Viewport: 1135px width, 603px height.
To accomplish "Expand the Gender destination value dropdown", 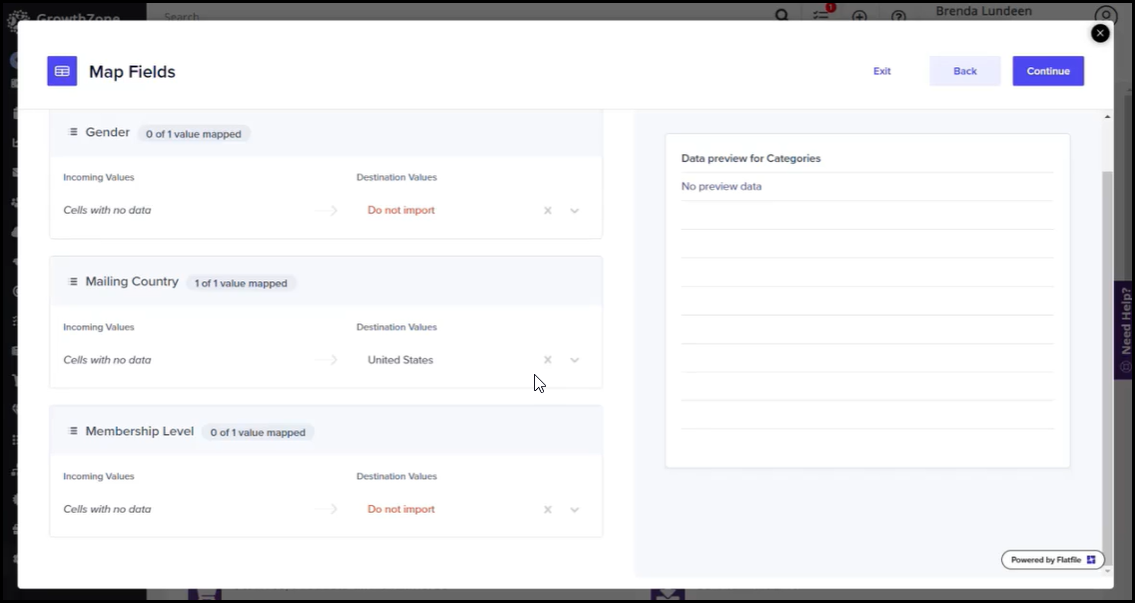I will click(575, 211).
